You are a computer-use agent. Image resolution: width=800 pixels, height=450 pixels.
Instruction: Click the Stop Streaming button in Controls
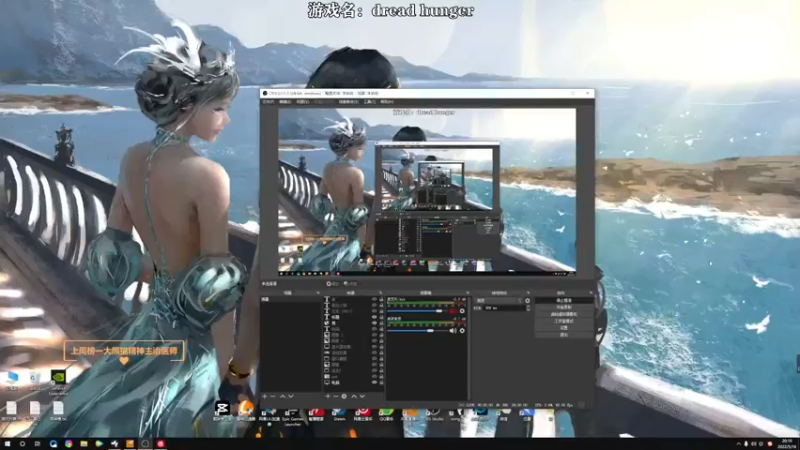coord(564,300)
